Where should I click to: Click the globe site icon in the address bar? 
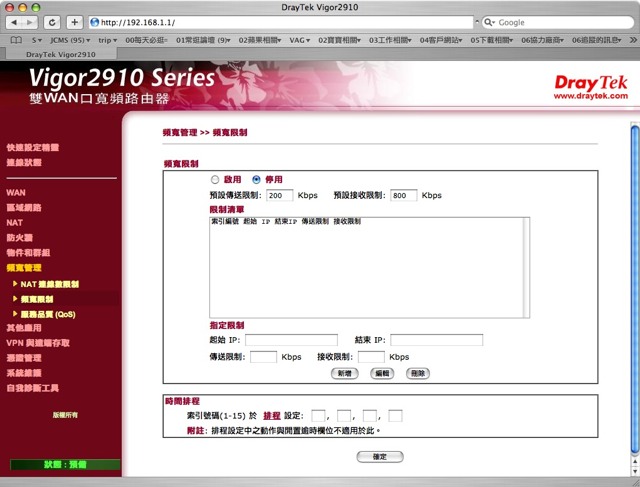[x=94, y=22]
